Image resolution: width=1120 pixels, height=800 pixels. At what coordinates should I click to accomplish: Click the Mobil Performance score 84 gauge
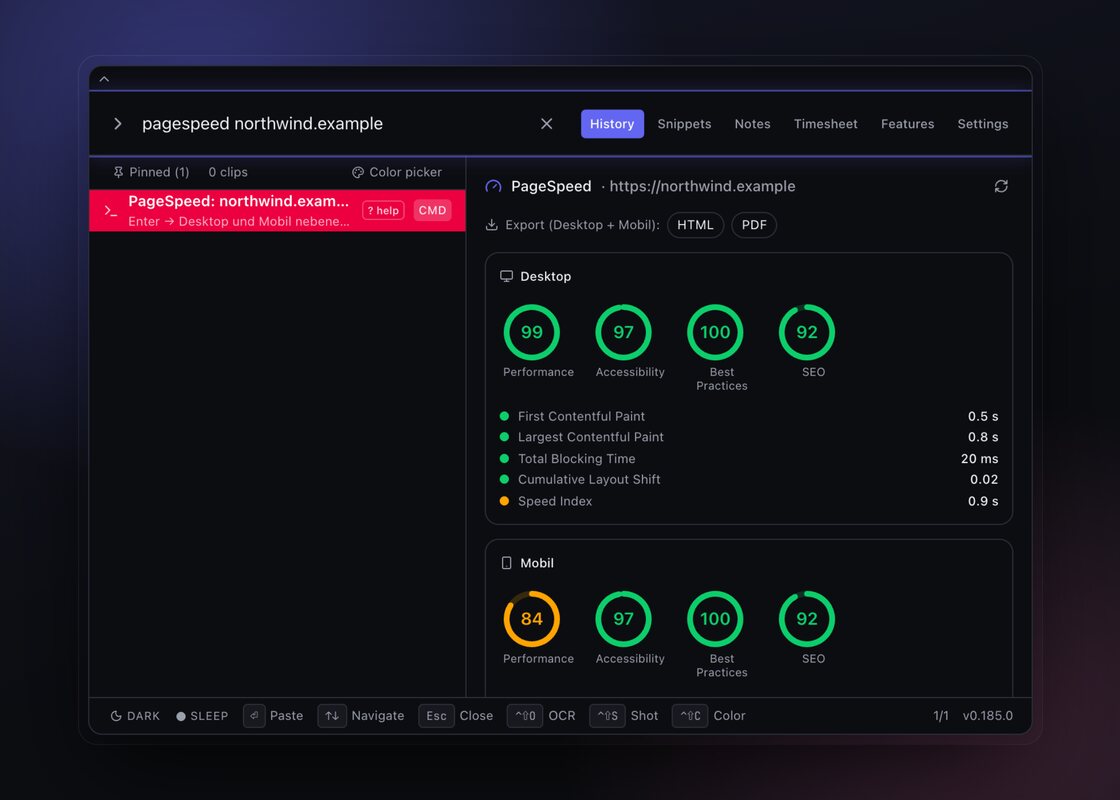click(x=531, y=619)
